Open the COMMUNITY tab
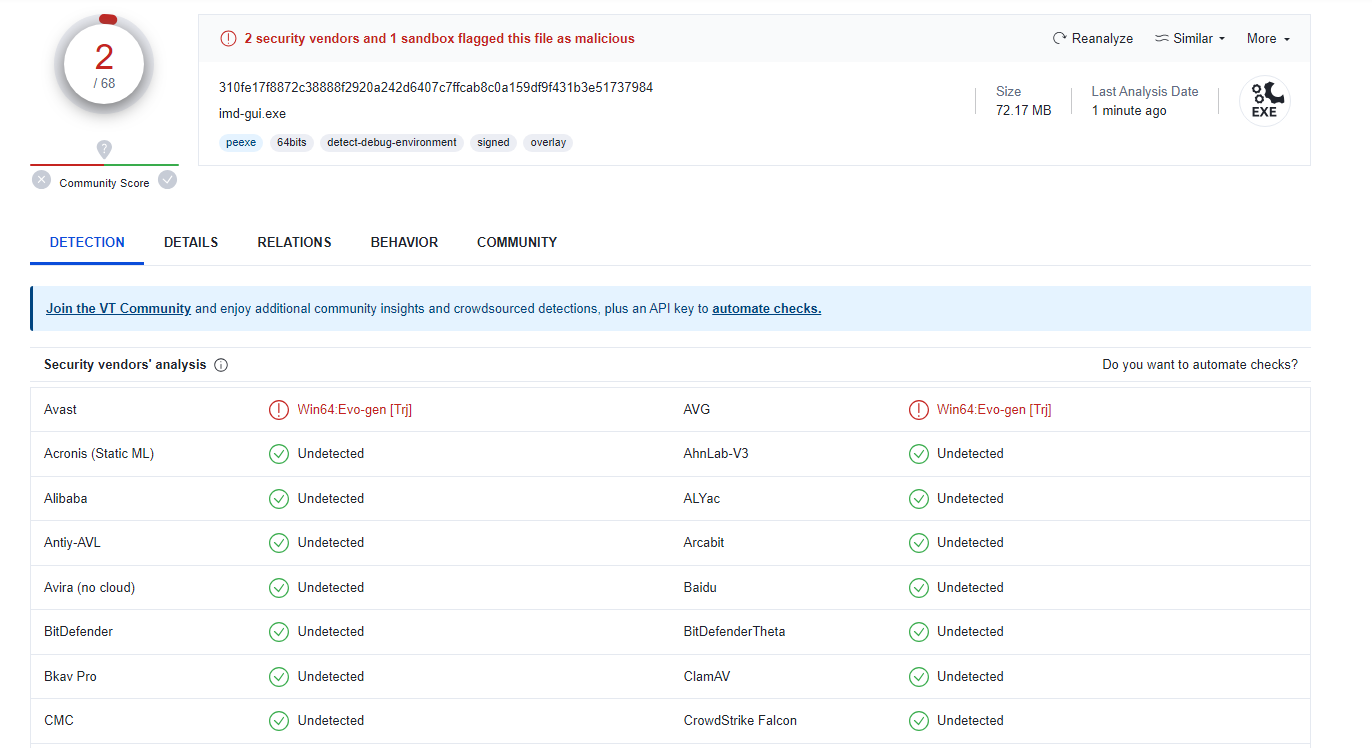Viewport: 1372px width, 748px height. pos(517,242)
